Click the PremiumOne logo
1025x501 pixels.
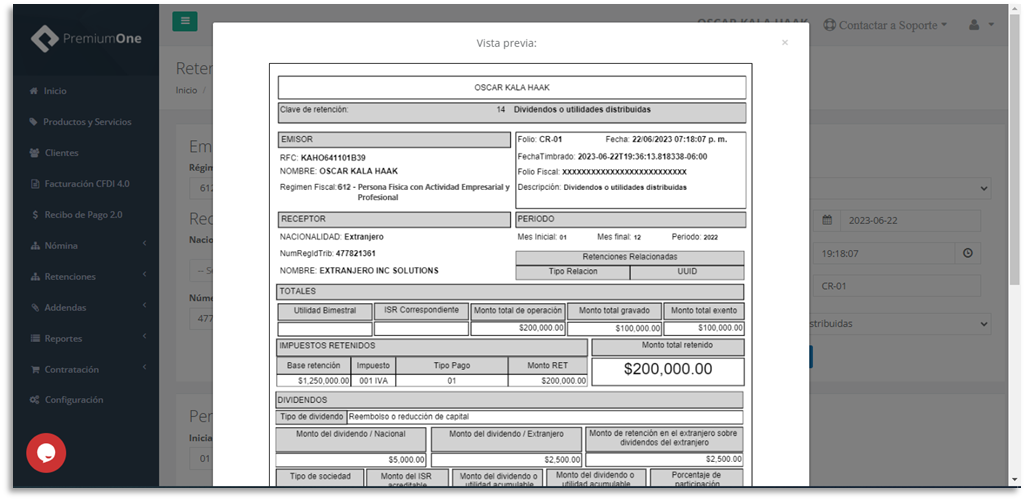coord(85,39)
